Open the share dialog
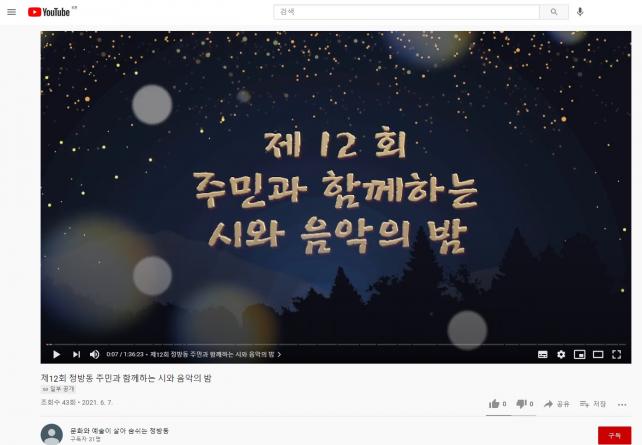The height and width of the screenshot is (445, 642). tap(556, 404)
